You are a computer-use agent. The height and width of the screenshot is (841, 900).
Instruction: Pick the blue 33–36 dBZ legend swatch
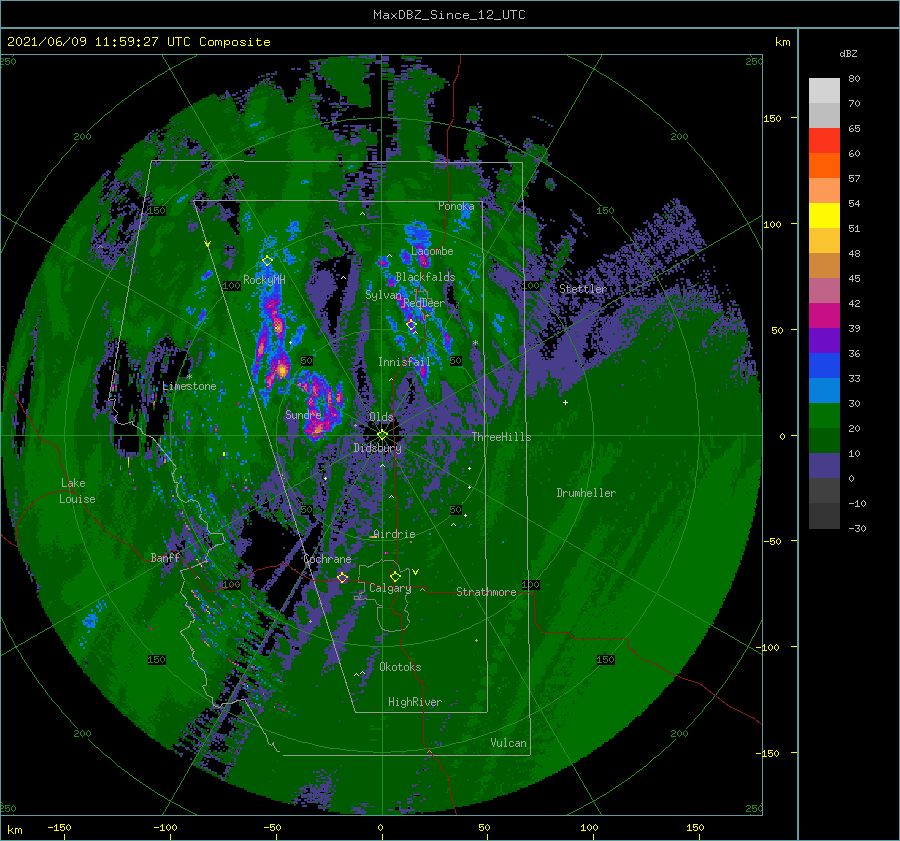click(824, 365)
